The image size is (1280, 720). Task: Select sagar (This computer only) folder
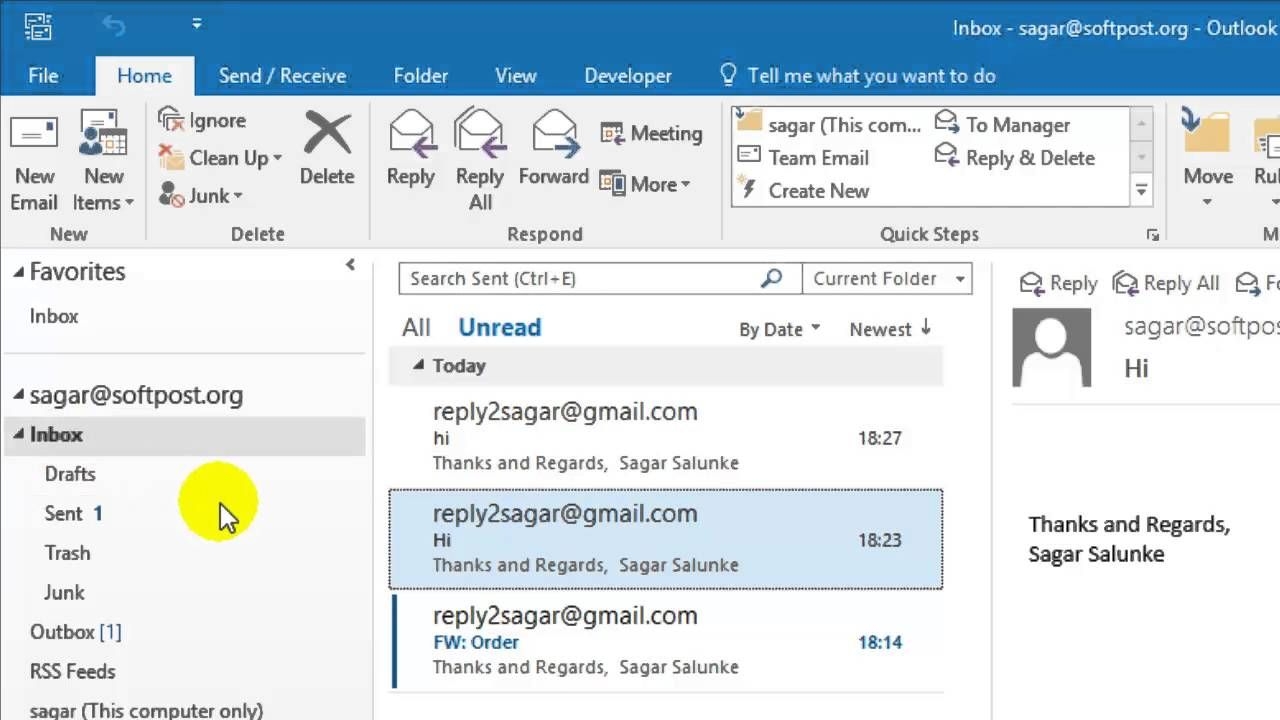(x=146, y=710)
